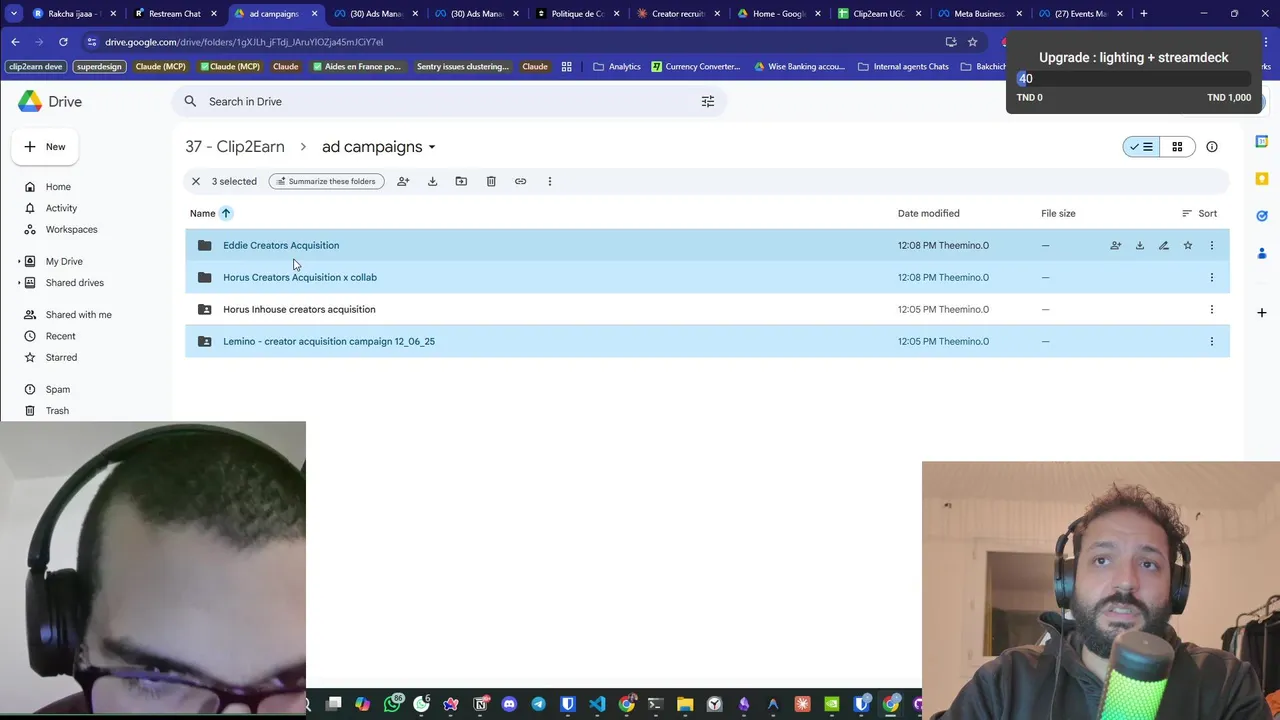This screenshot has width=1280, height=720.
Task: Open Home in the Drive sidebar
Action: click(x=58, y=187)
